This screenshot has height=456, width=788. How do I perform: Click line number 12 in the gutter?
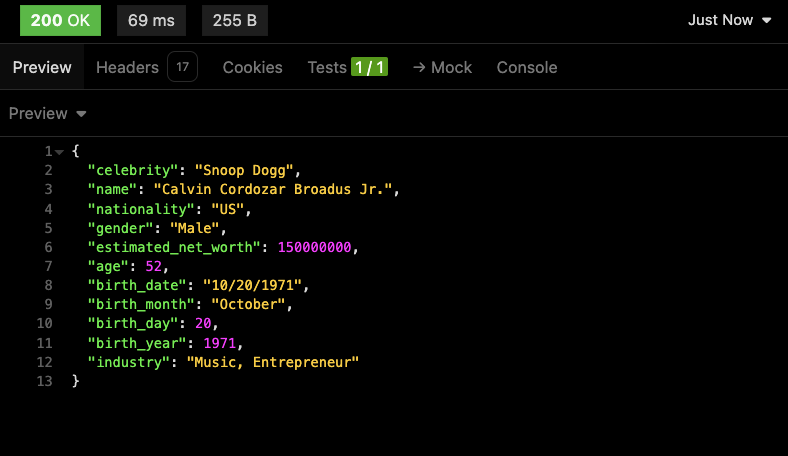[44, 362]
